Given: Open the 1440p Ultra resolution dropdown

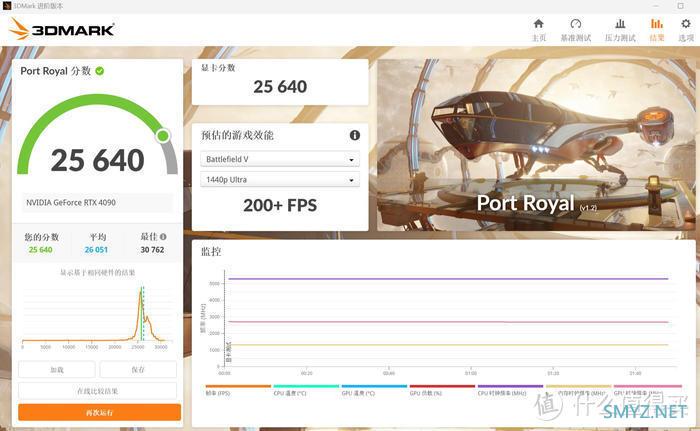Looking at the screenshot, I should (x=280, y=180).
